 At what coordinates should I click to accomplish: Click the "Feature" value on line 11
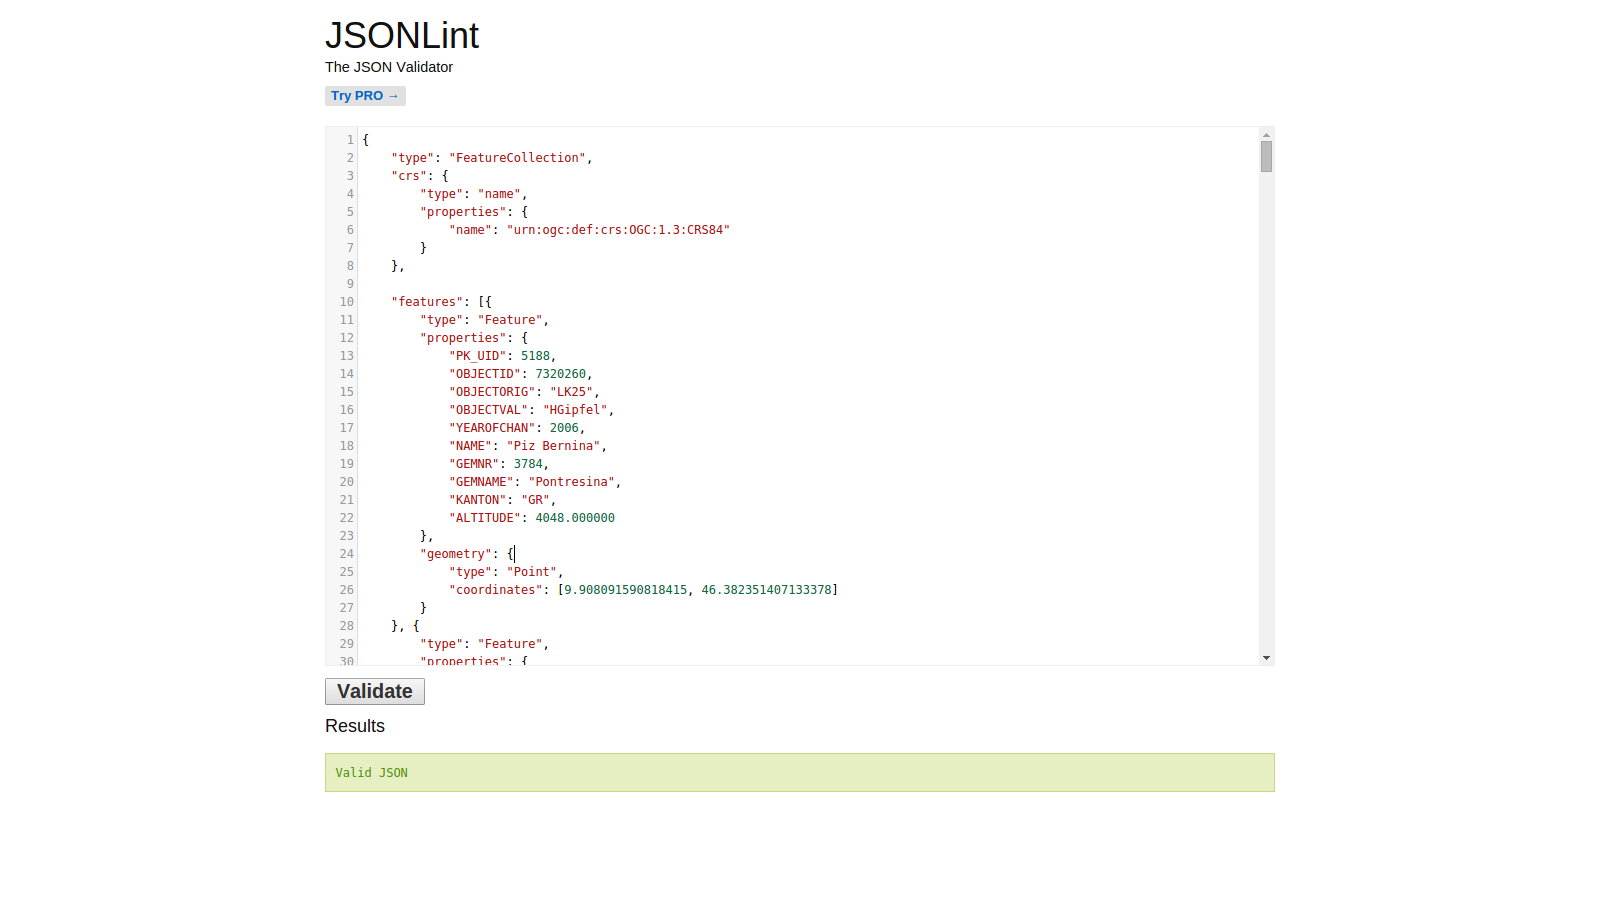[x=510, y=320]
